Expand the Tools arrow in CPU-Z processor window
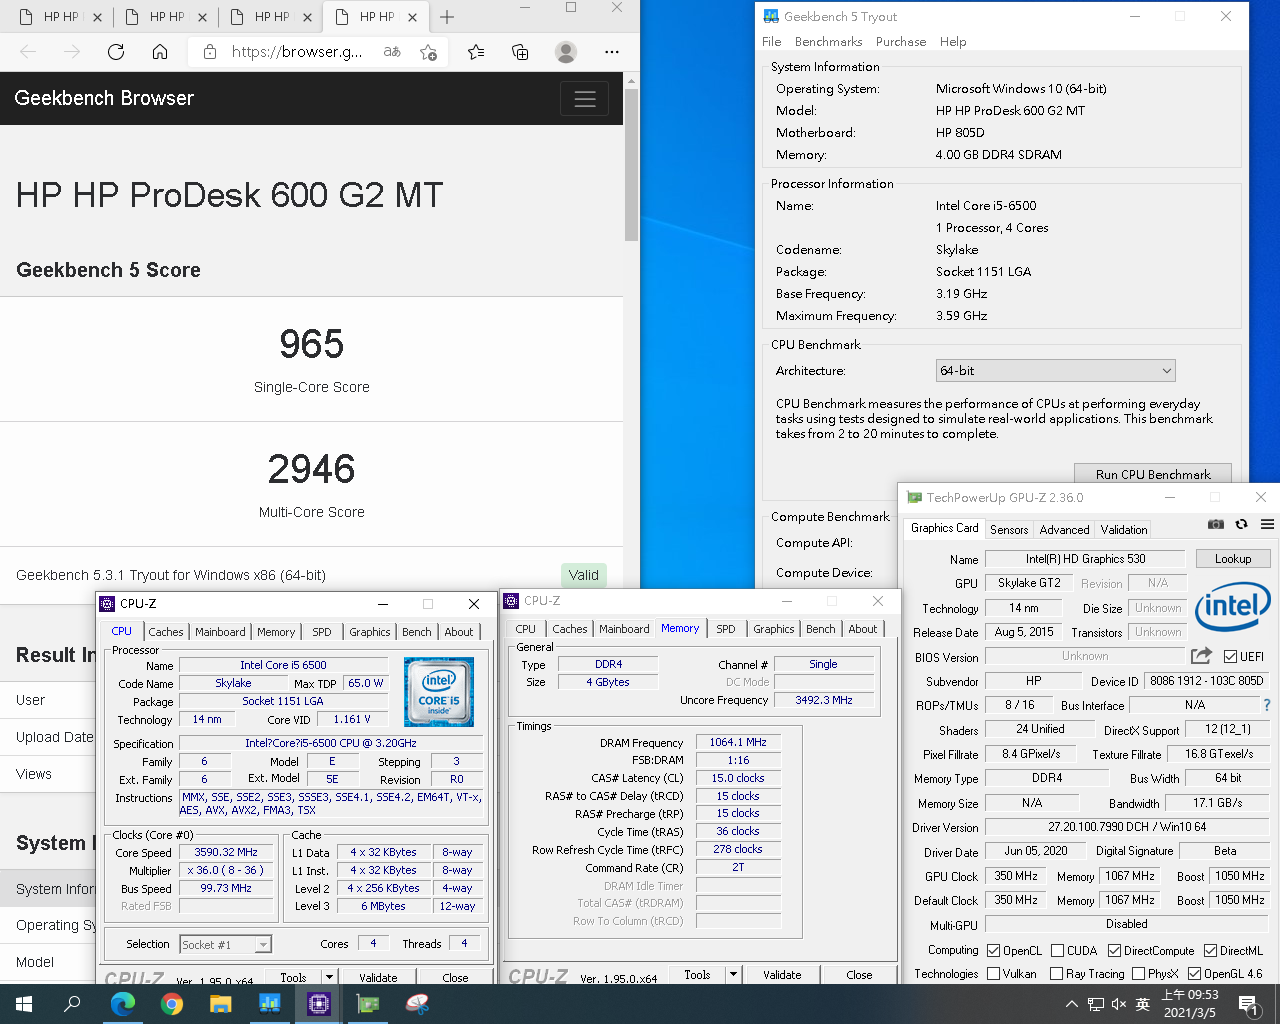This screenshot has height=1024, width=1280. coord(328,976)
